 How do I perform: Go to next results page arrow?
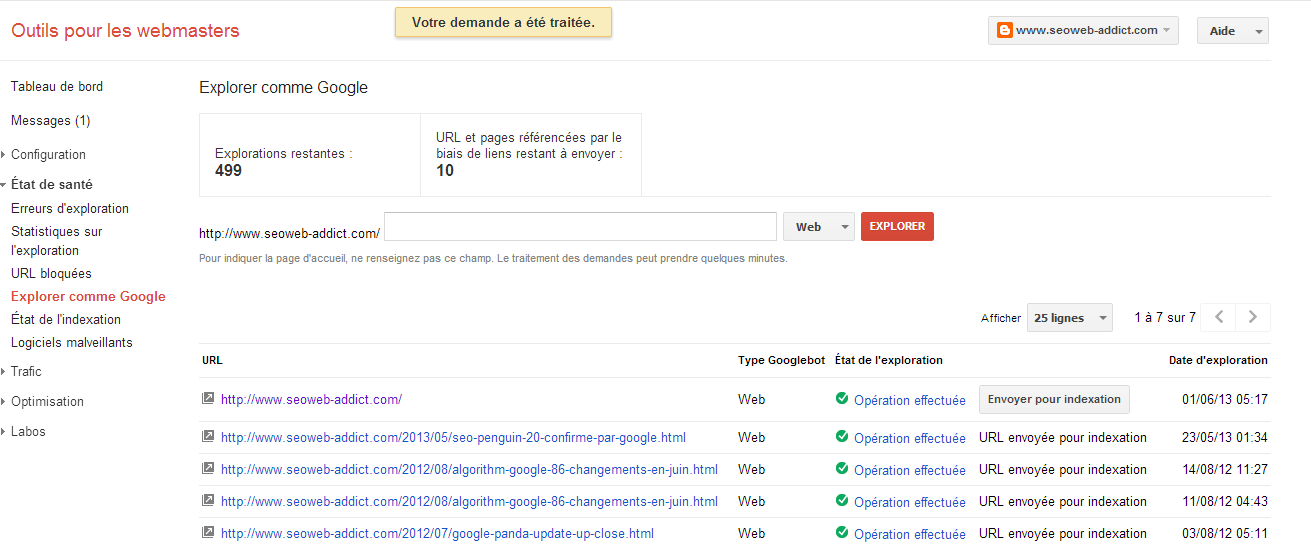click(1253, 317)
